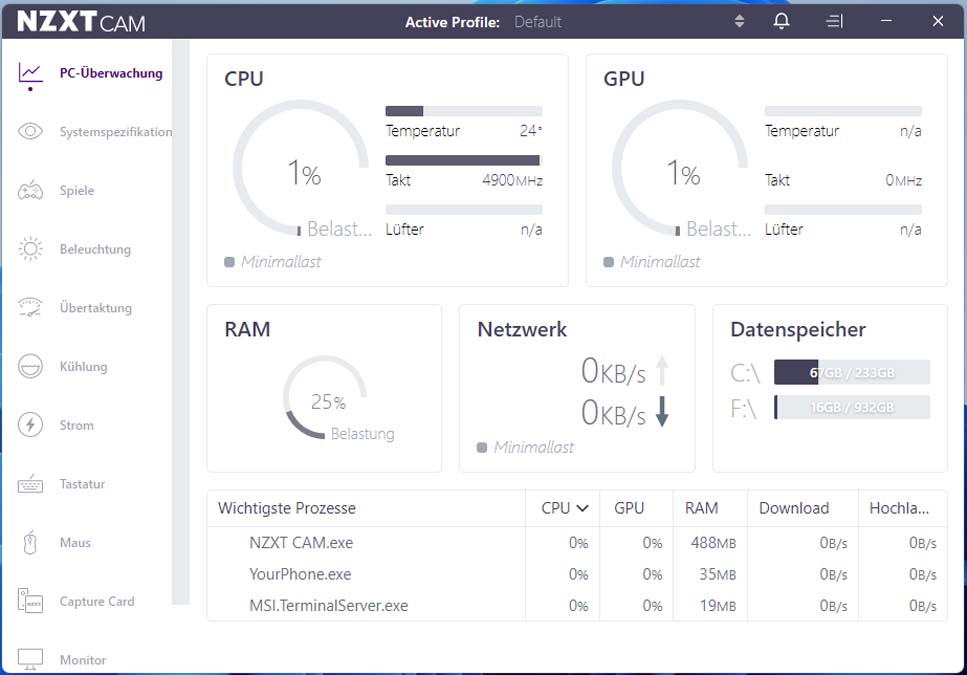Sort the process list by GPU column
The height and width of the screenshot is (675, 967).
629,508
